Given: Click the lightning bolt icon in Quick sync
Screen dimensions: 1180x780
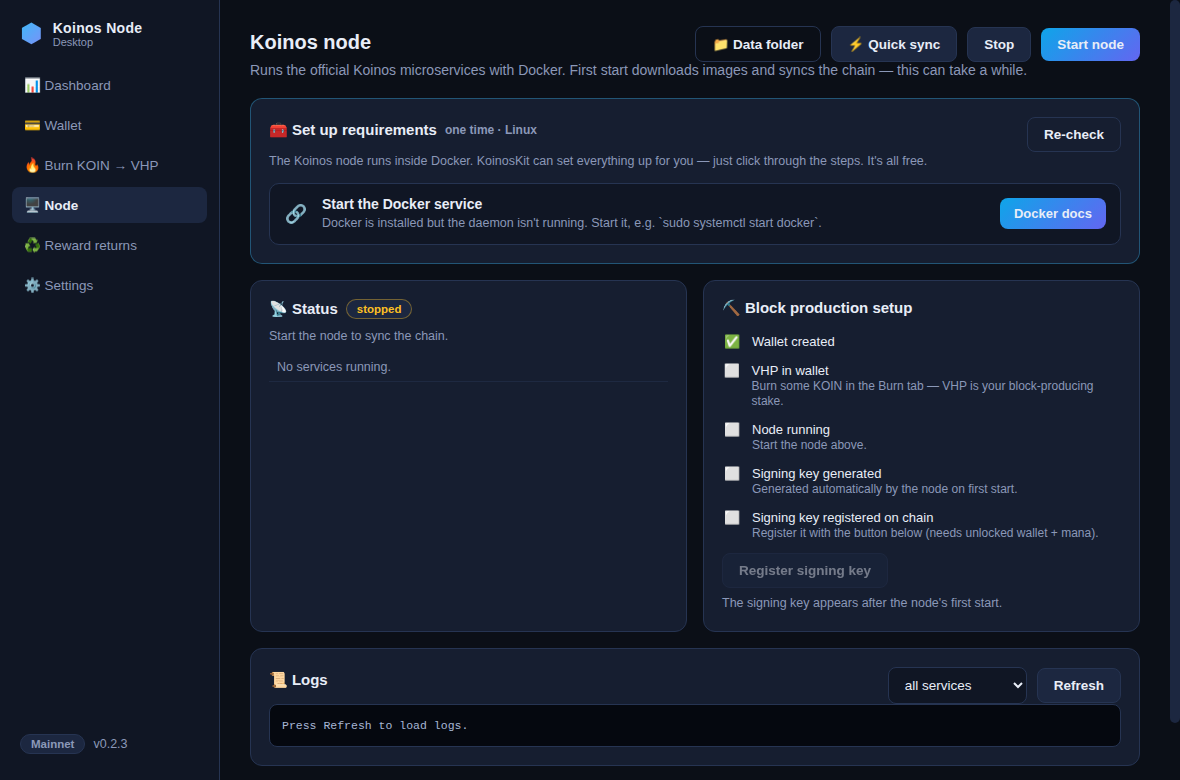Looking at the screenshot, I should [856, 44].
